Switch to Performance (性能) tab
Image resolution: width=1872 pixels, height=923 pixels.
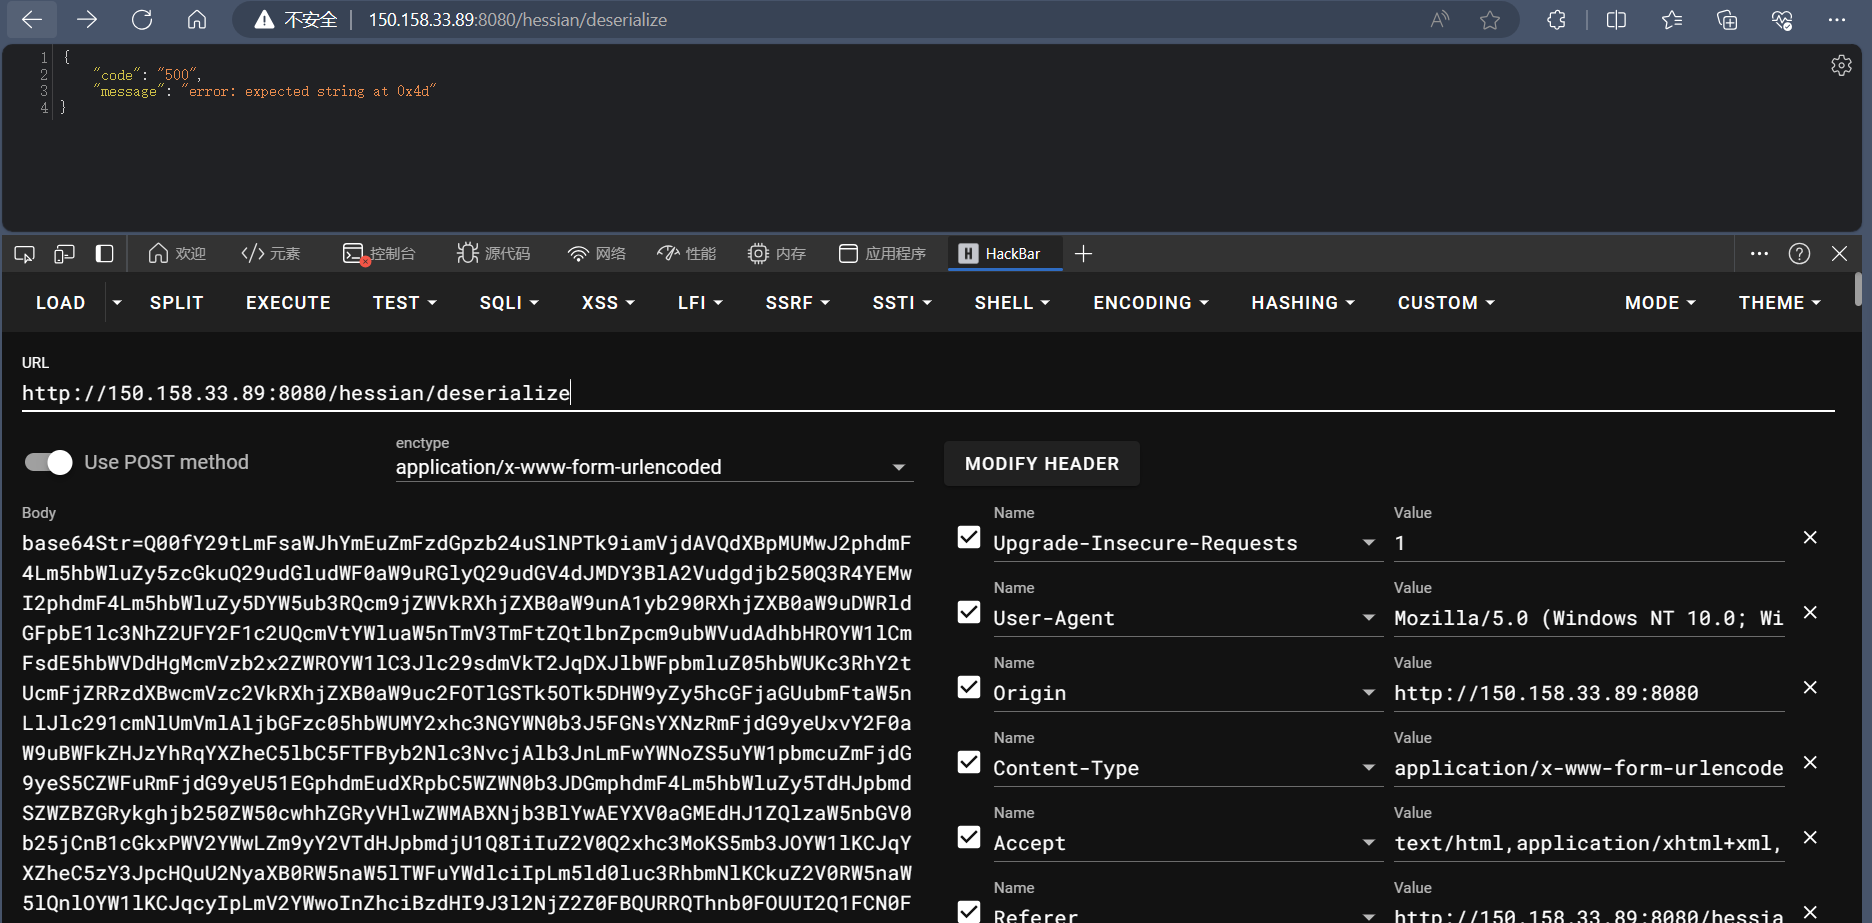click(687, 254)
